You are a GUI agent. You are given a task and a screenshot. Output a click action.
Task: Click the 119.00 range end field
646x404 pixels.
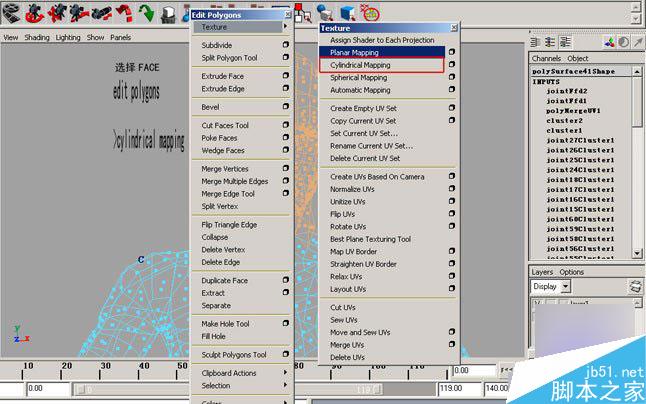(x=459, y=388)
